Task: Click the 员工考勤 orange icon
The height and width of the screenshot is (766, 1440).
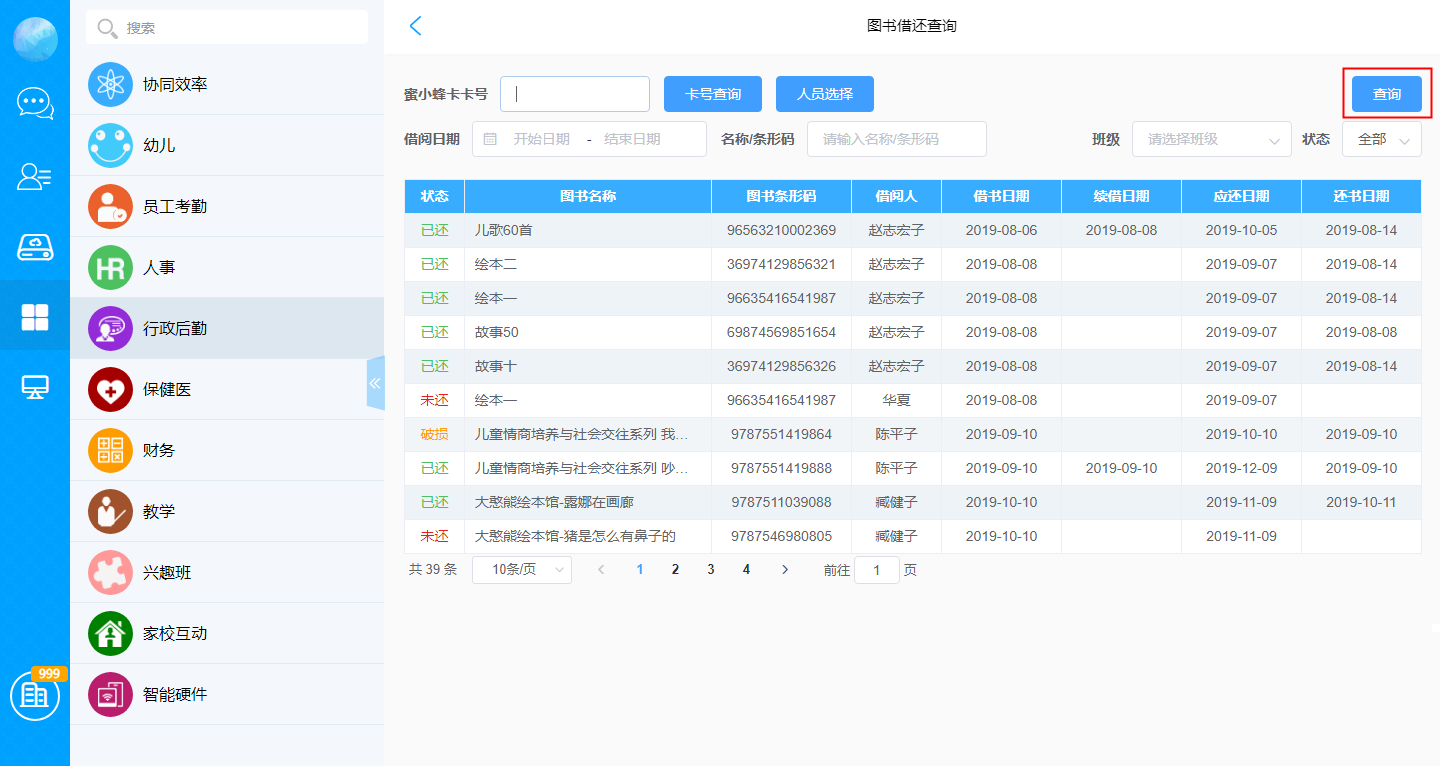Action: (110, 207)
